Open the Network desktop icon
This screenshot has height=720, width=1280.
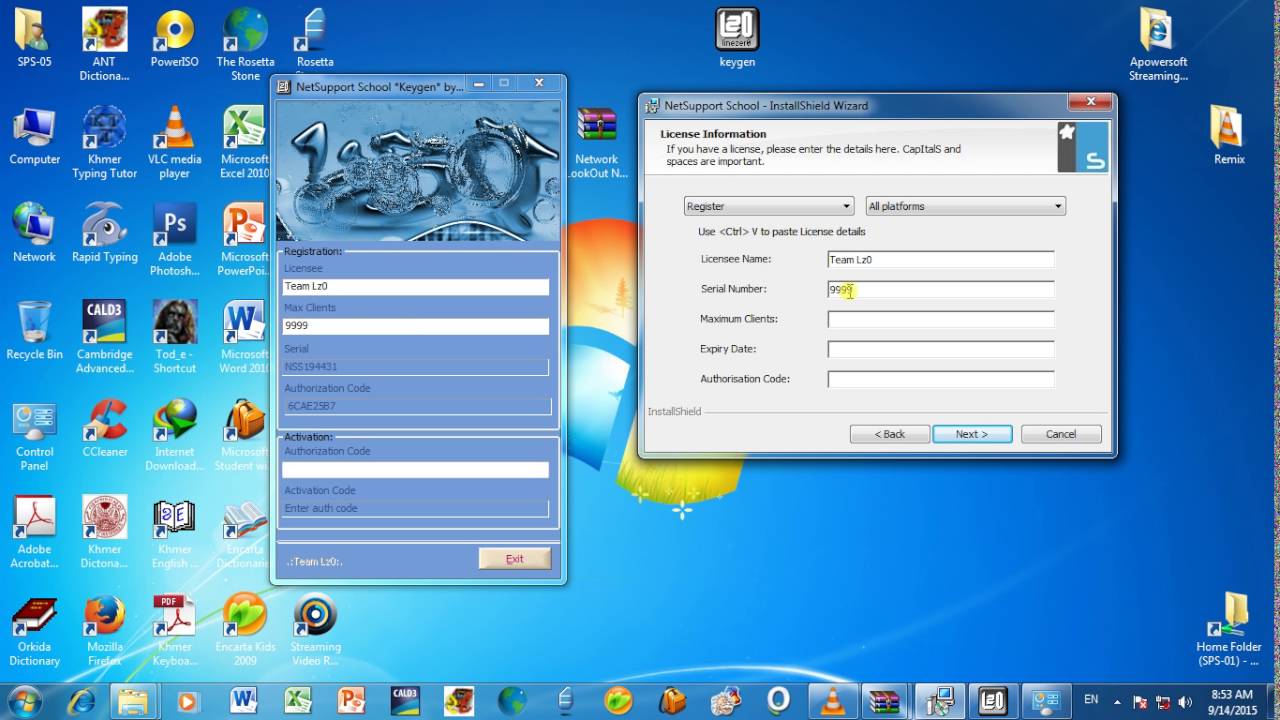click(34, 233)
